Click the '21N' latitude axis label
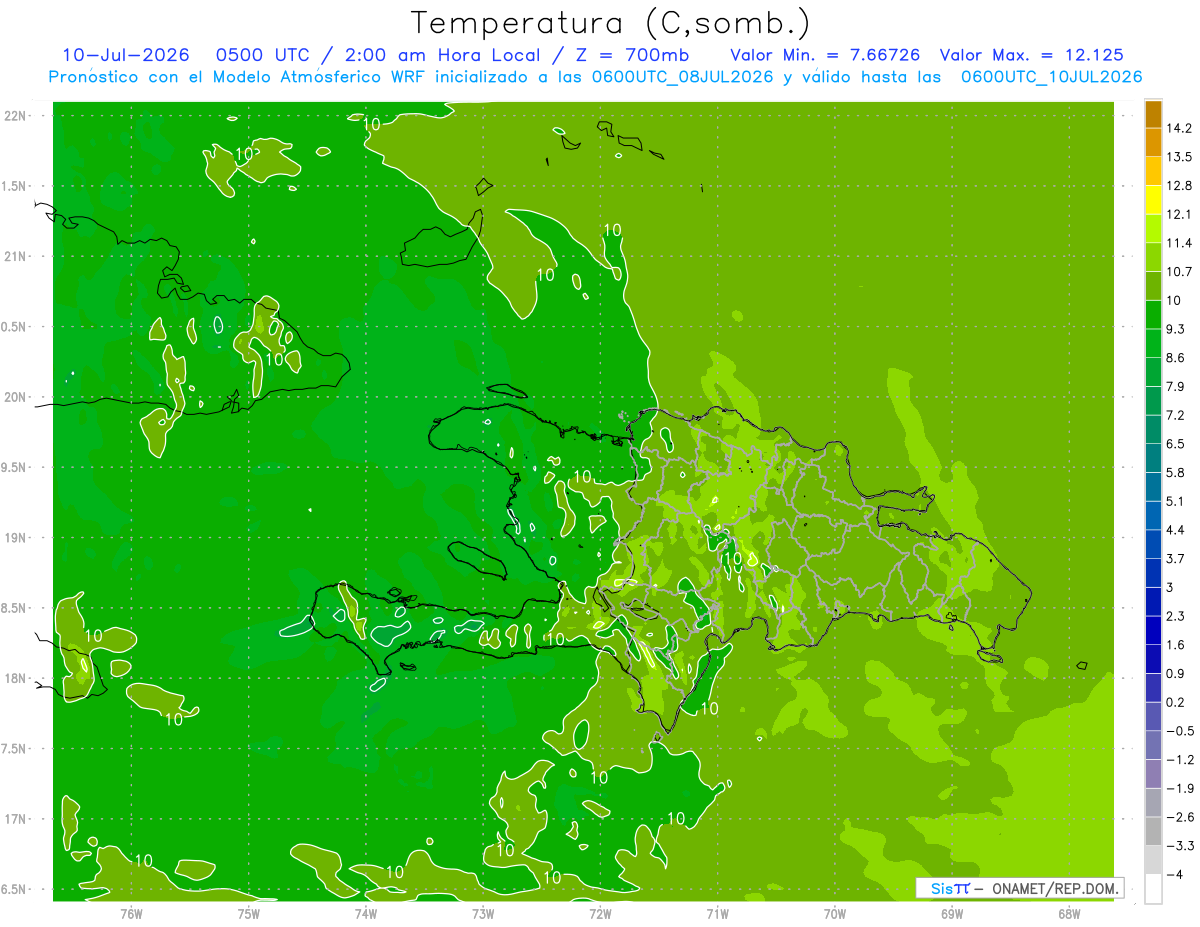The width and height of the screenshot is (1200, 927). coord(16,257)
